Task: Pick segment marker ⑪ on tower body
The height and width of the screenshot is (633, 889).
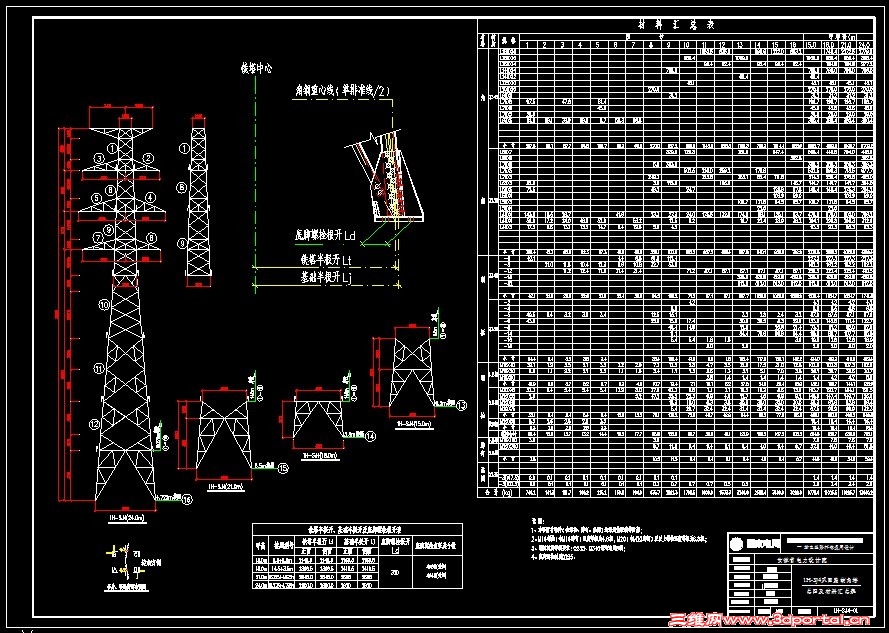Action: (x=99, y=369)
